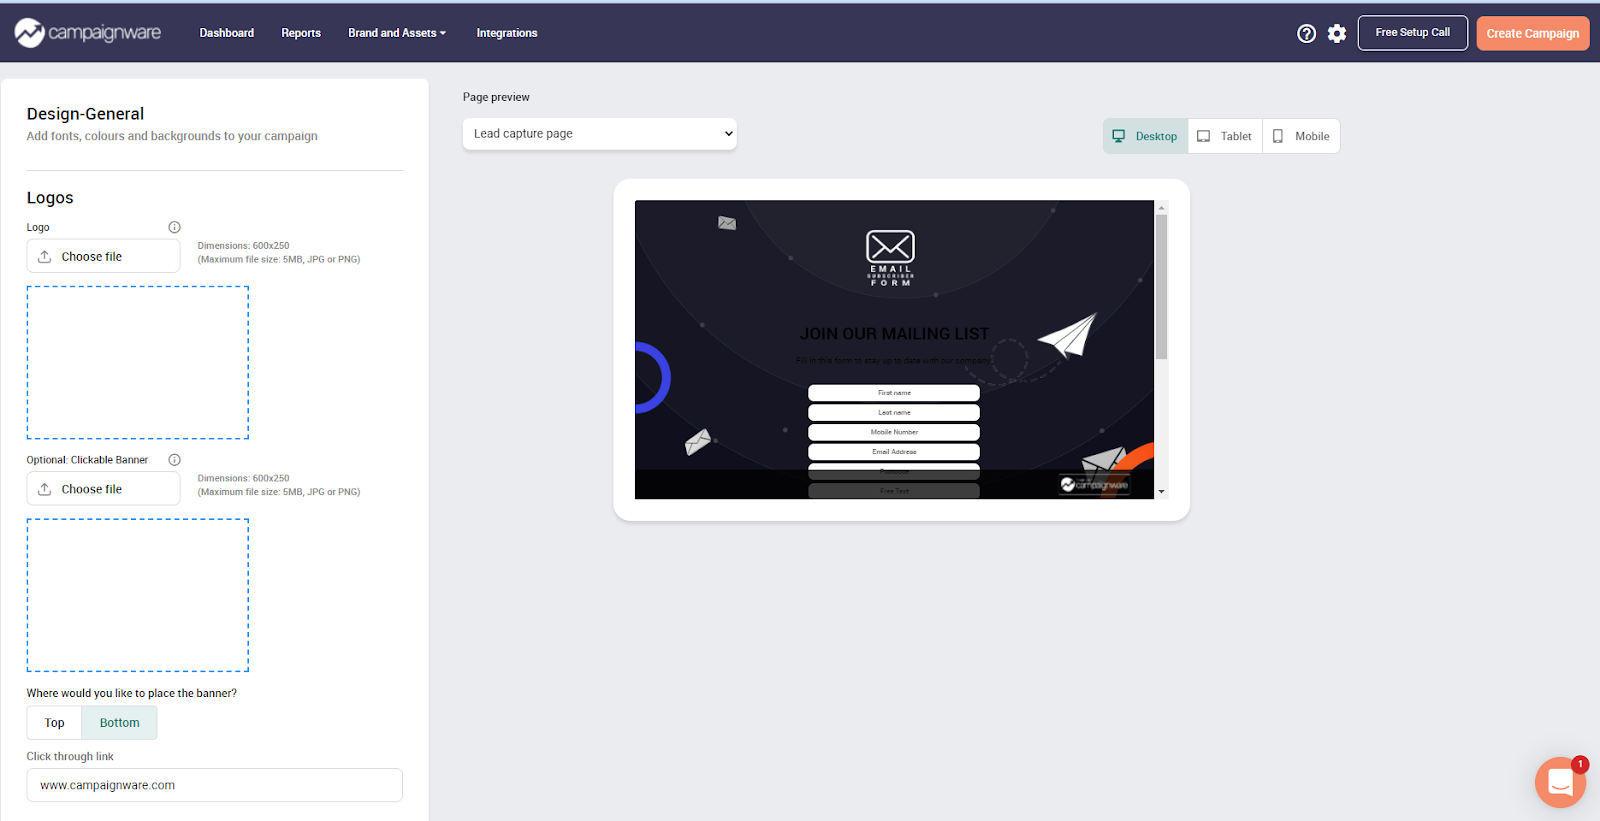Image resolution: width=1600 pixels, height=821 pixels.
Task: Open the help question mark icon
Action: (1306, 34)
